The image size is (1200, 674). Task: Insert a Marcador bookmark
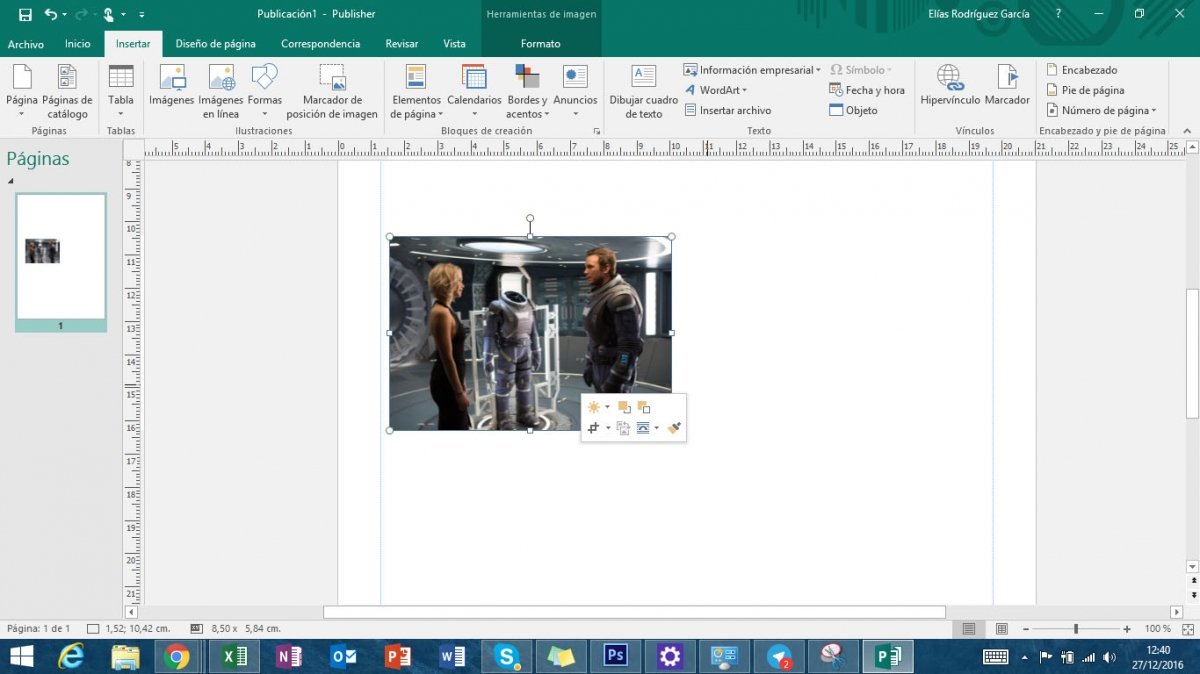(x=1007, y=85)
